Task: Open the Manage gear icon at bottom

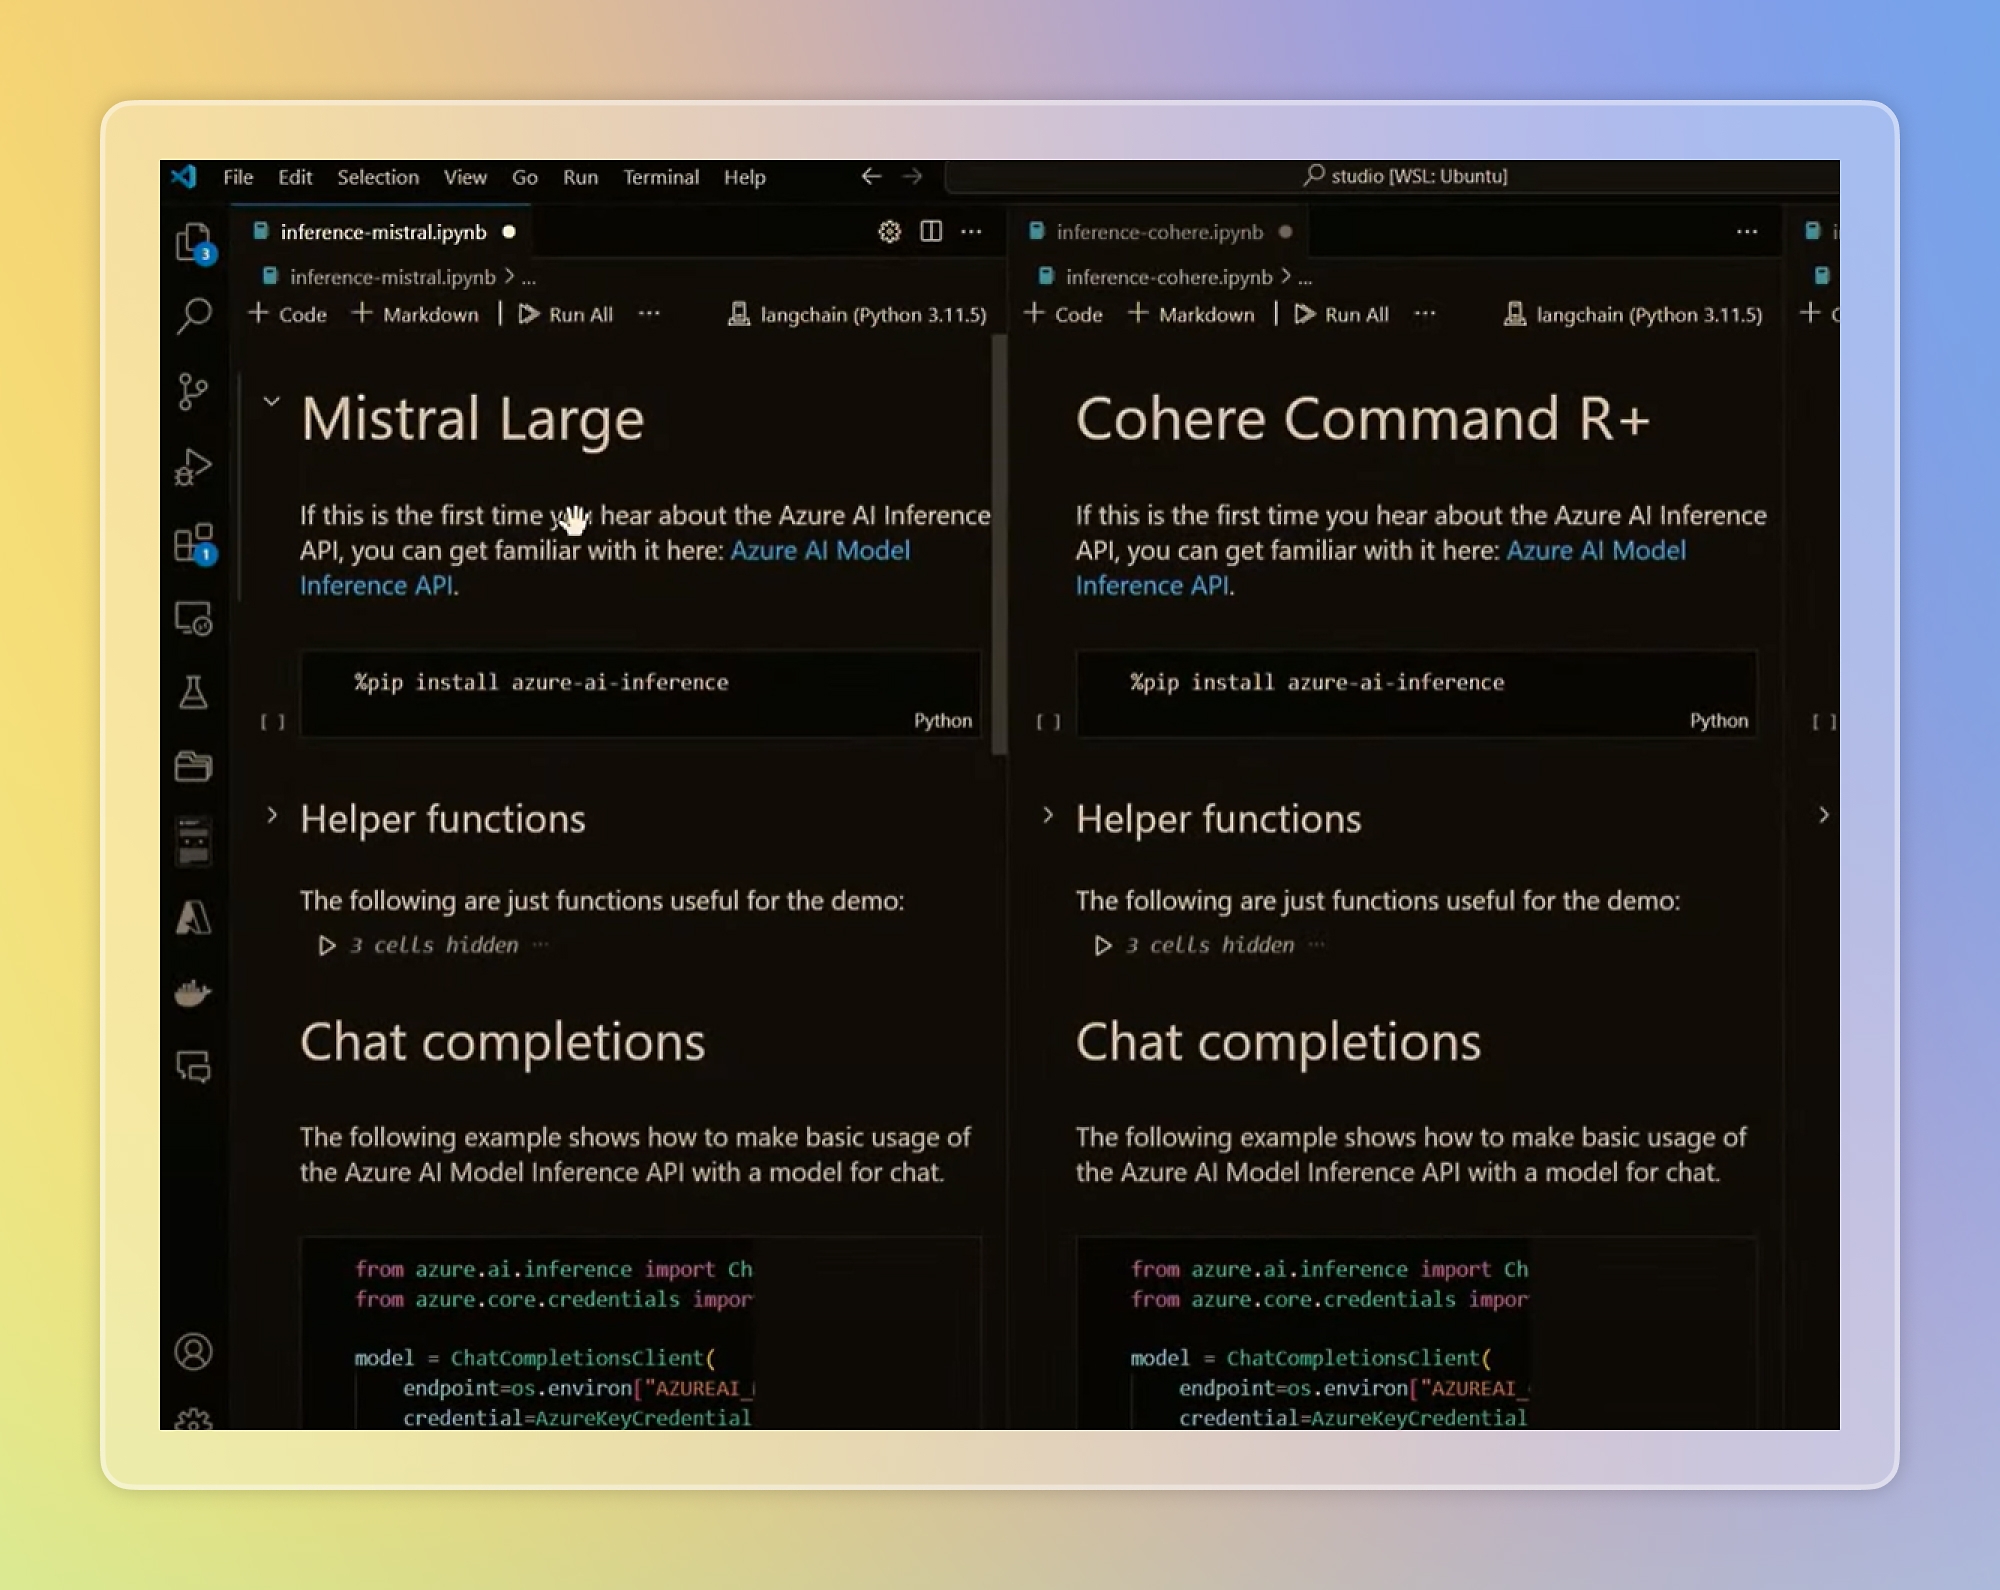Action: 194,1419
